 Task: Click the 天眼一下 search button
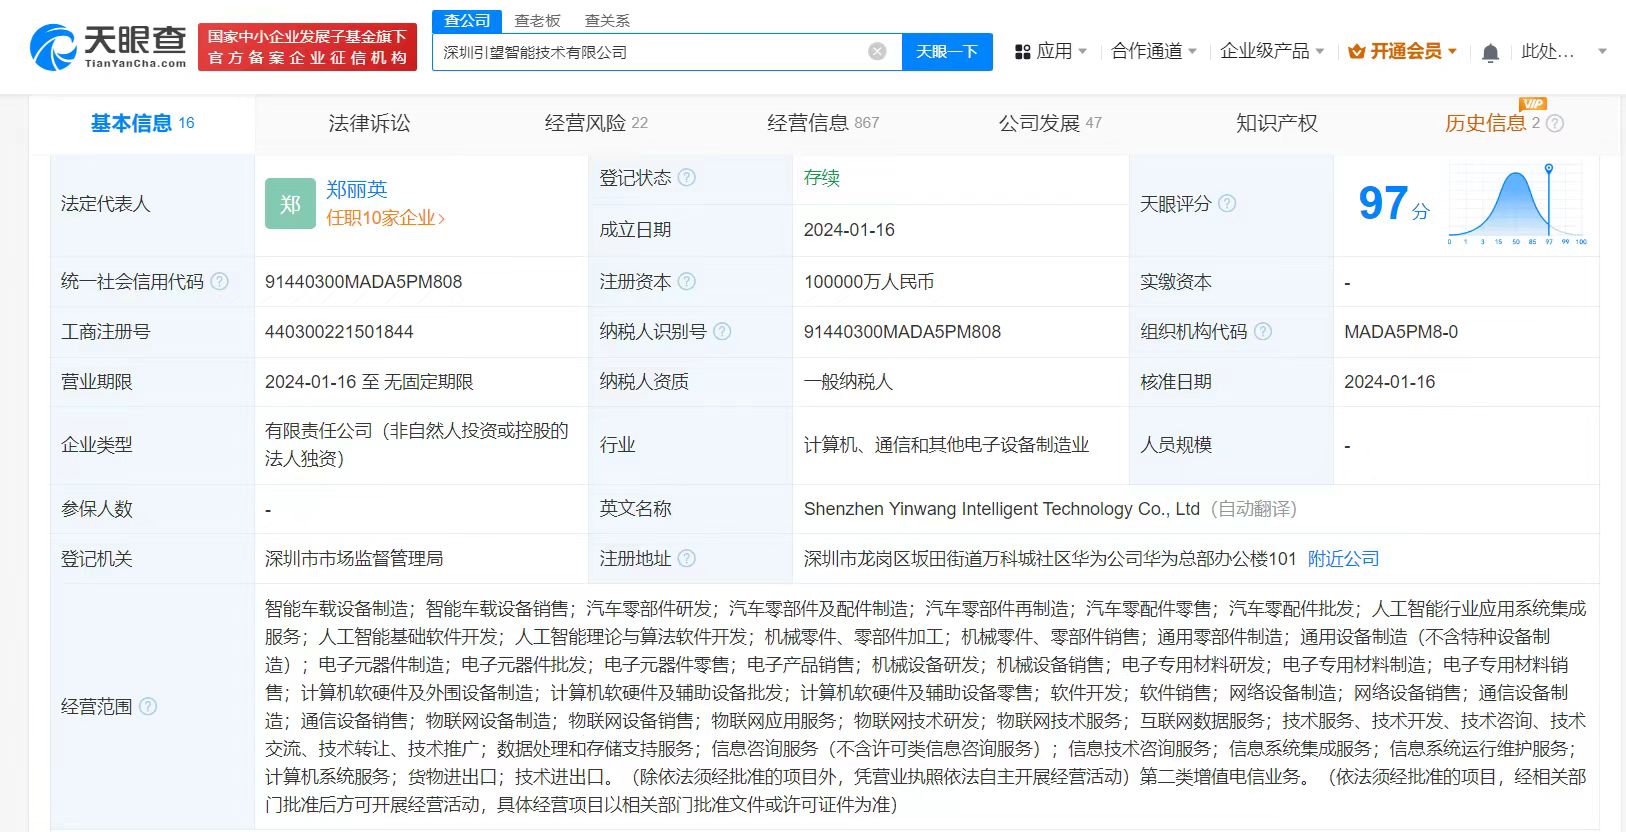point(947,52)
